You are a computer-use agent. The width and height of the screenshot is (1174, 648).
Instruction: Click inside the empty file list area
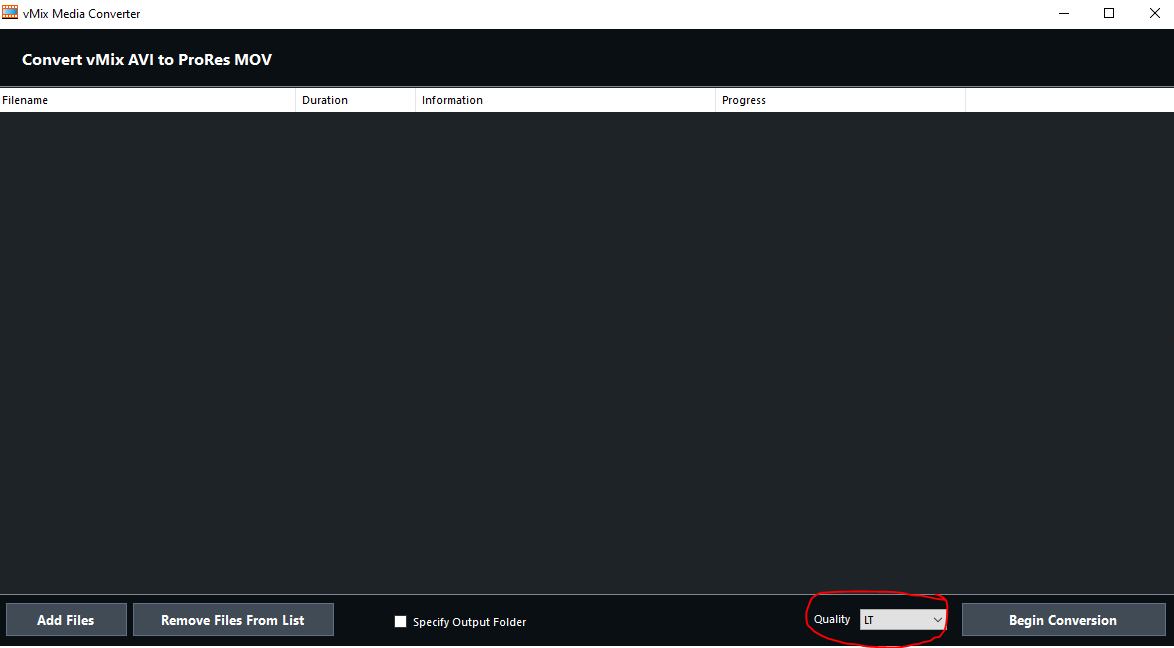coord(587,350)
